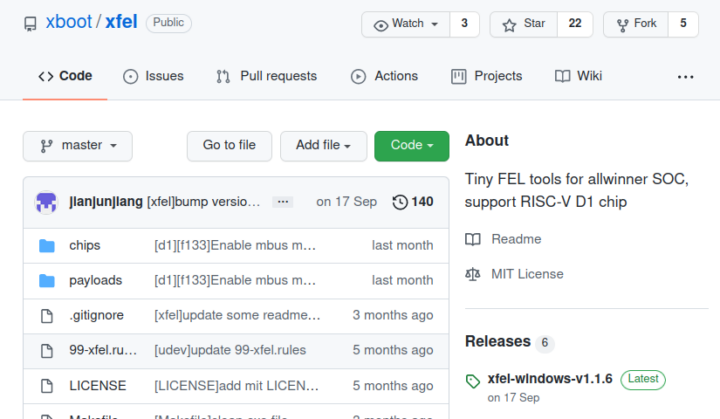720x419 pixels.
Task: Click the release tag icon
Action: click(473, 381)
